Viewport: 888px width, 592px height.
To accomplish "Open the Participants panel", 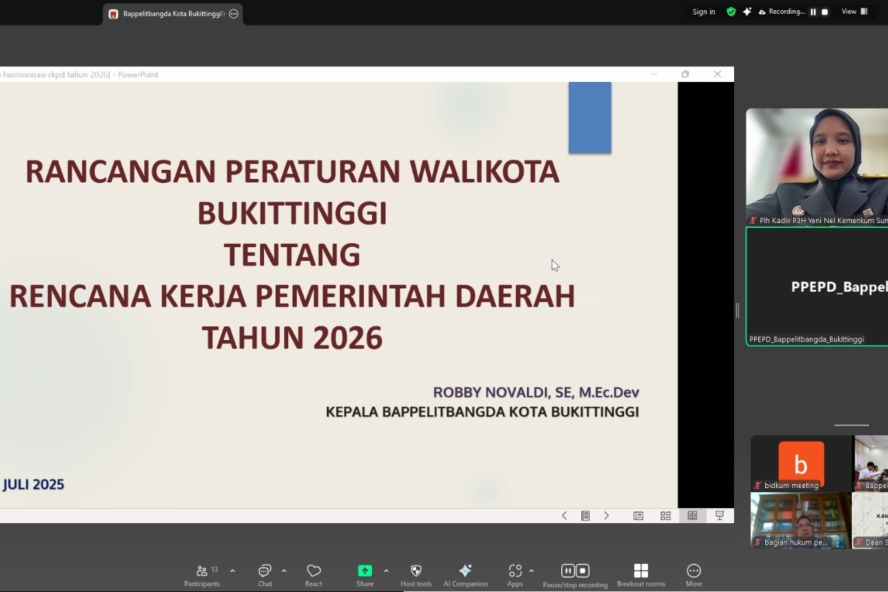I will click(x=201, y=572).
